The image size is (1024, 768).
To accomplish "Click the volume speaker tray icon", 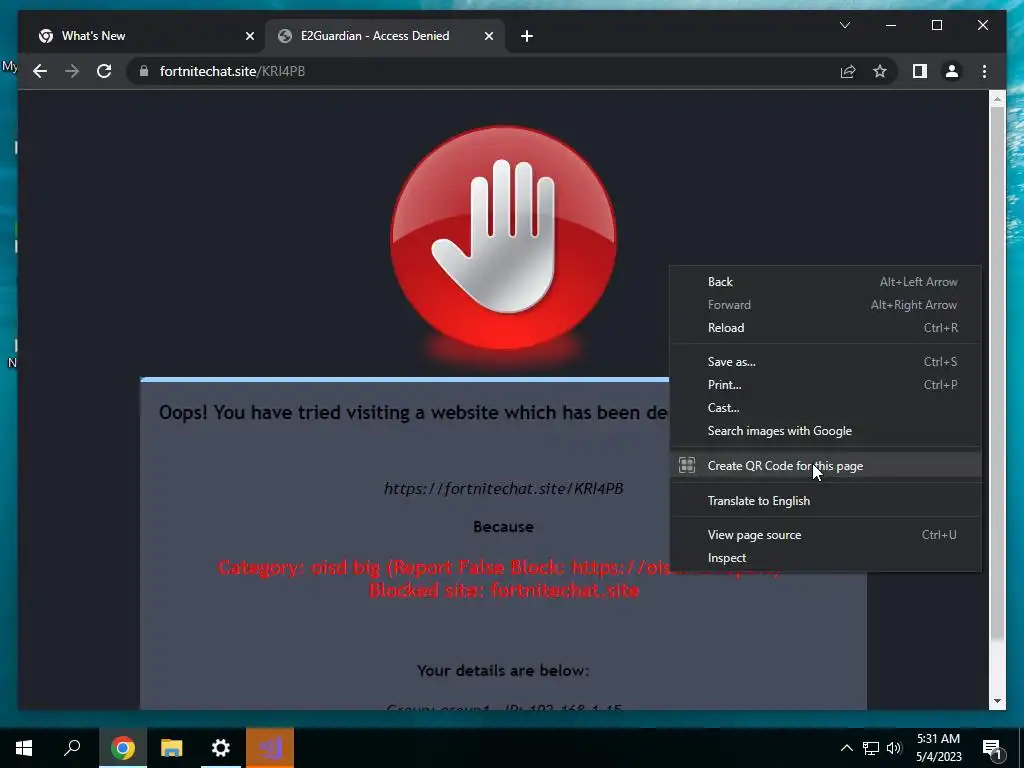I will [894, 748].
